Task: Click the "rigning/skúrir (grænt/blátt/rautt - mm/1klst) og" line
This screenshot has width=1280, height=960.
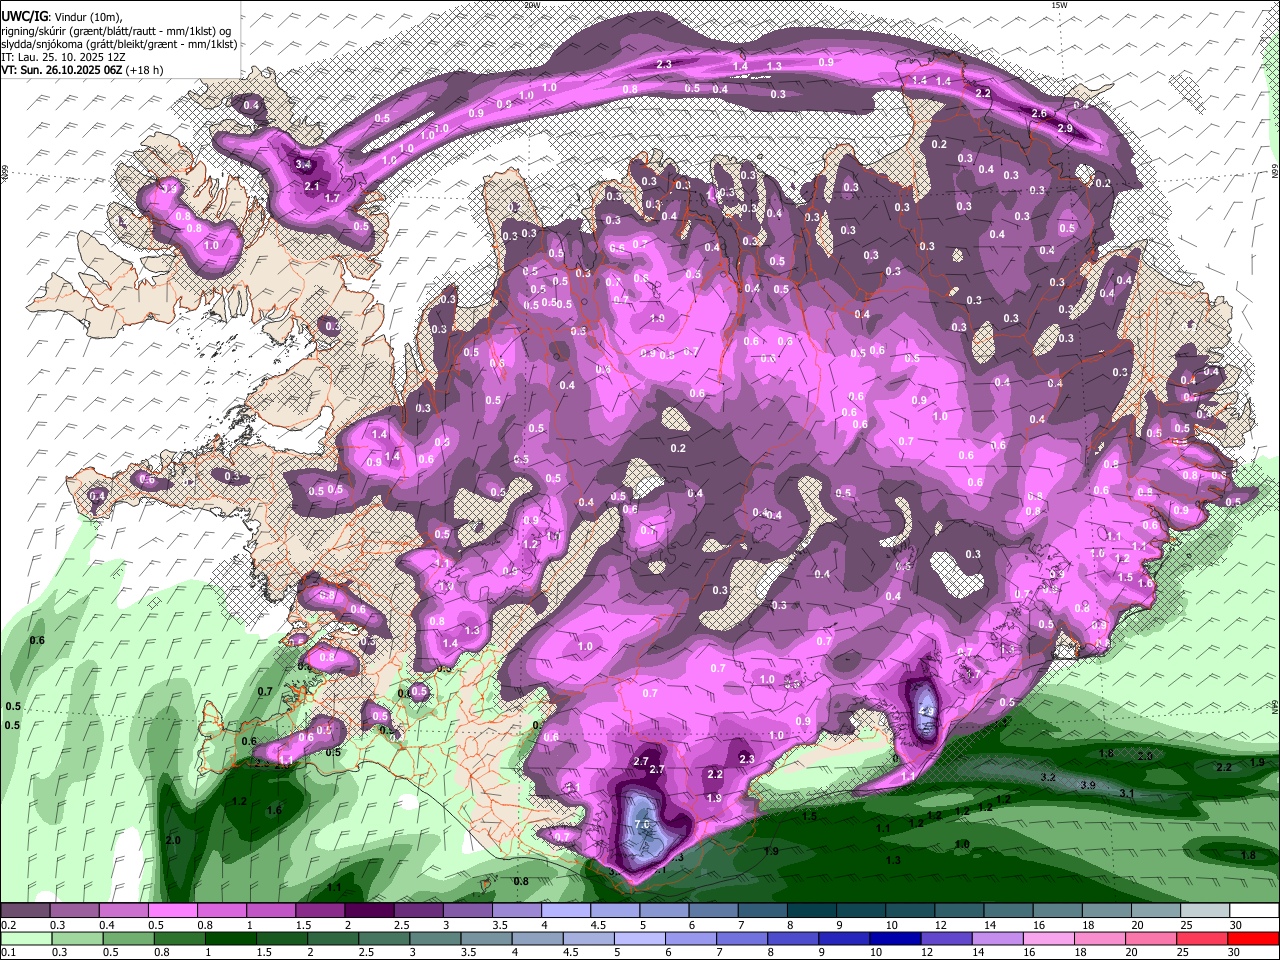Action: tap(116, 31)
